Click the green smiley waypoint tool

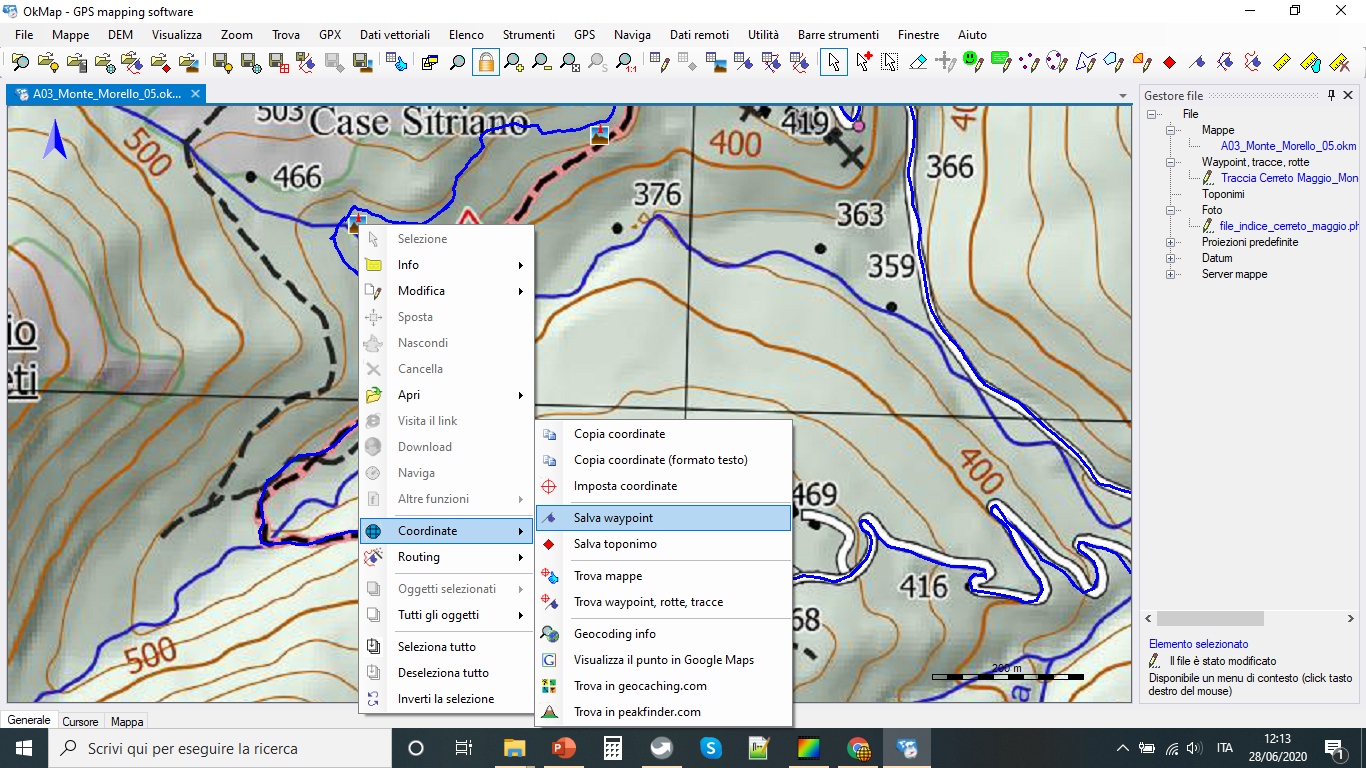click(x=973, y=63)
